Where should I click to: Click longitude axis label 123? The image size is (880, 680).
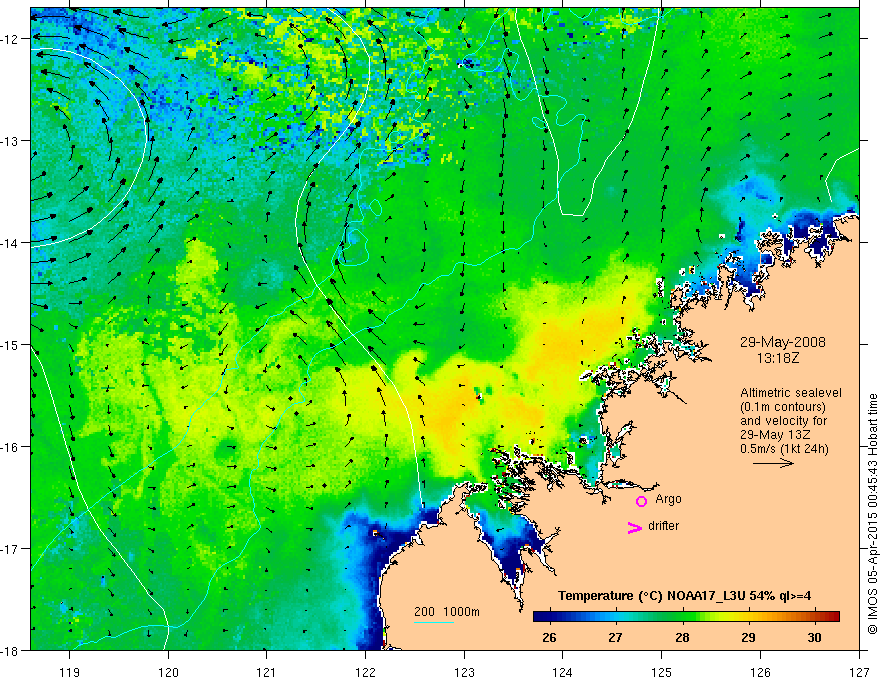click(464, 672)
